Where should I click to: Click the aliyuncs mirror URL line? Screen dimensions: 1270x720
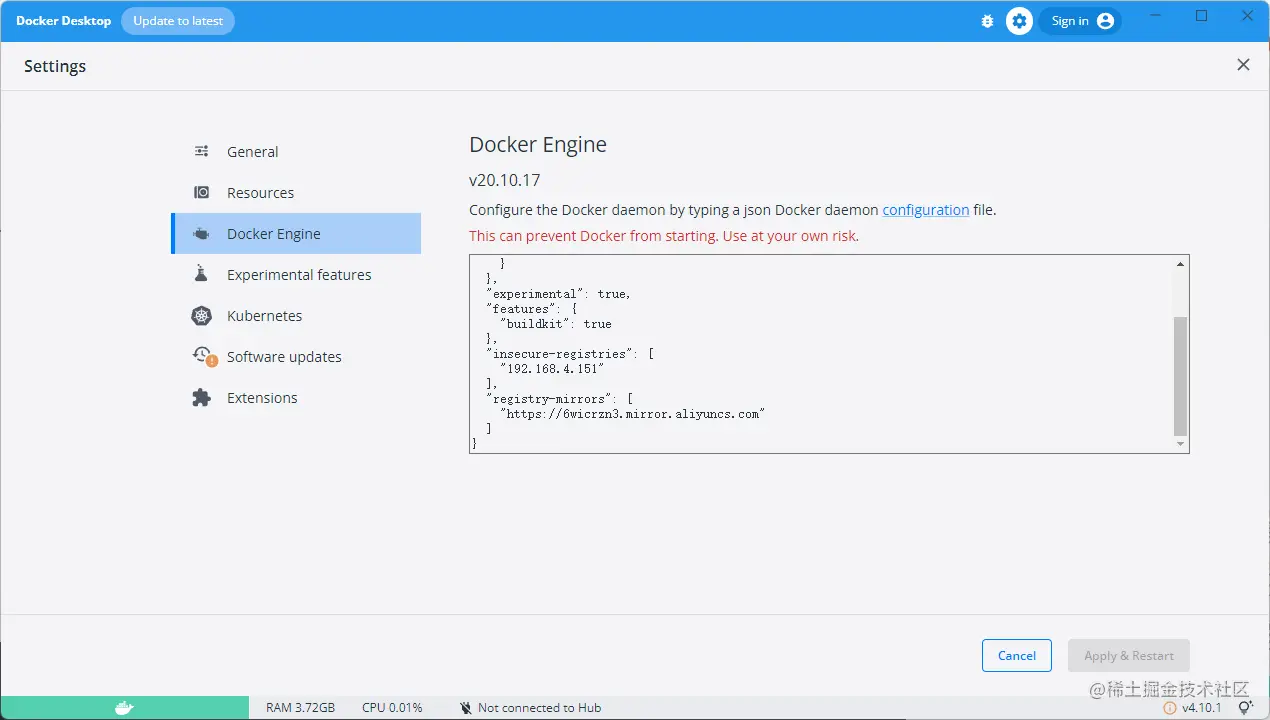click(632, 414)
